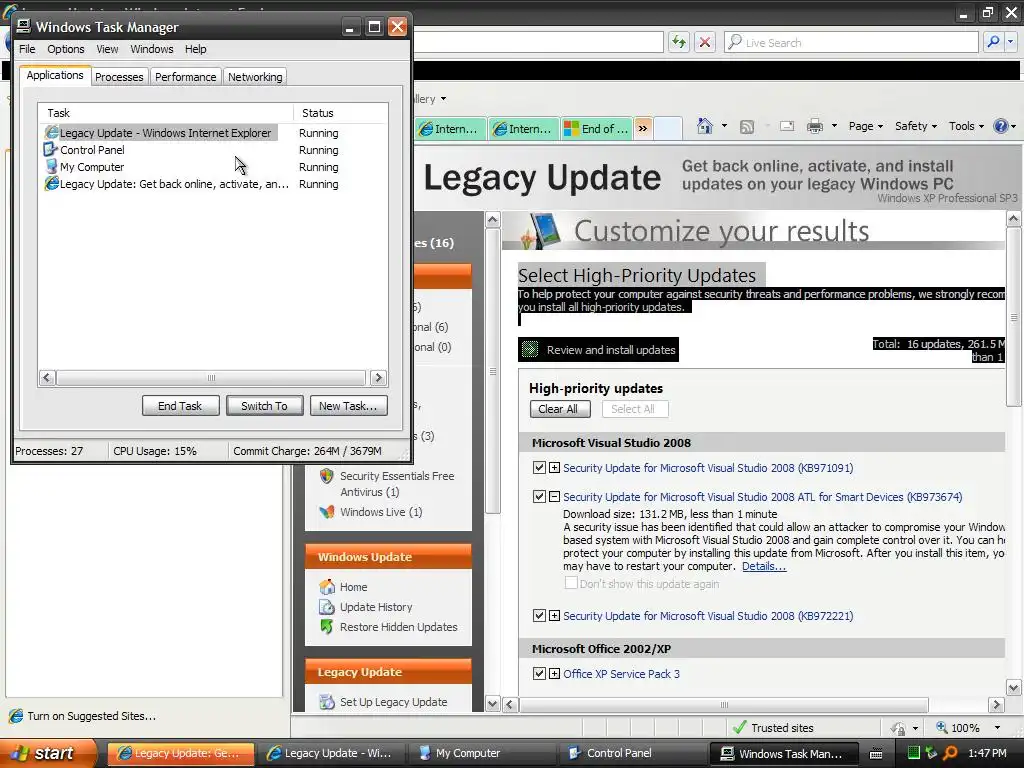Click the green arrow icon on Review and install
This screenshot has width=1024, height=768.
point(530,349)
